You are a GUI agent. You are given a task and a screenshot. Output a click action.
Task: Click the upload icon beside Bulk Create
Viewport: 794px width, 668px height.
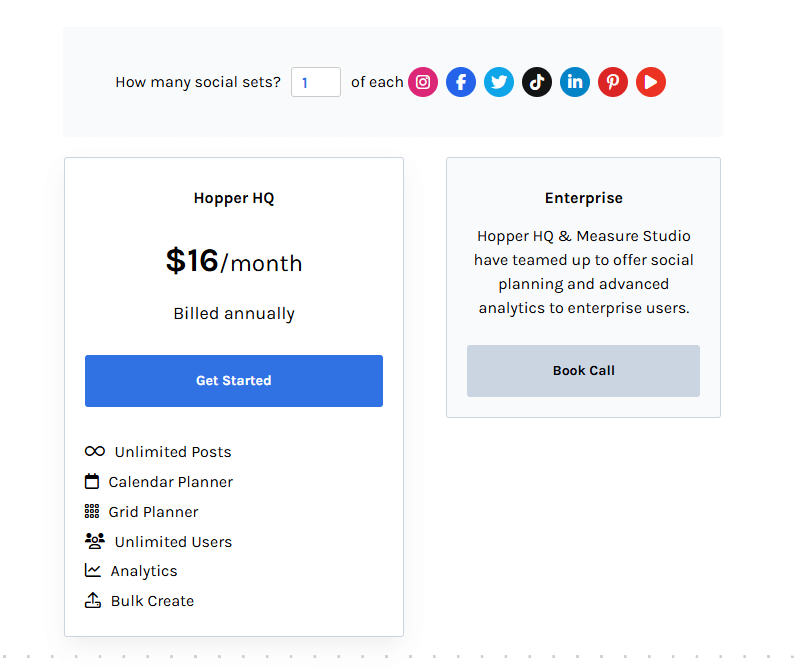(93, 600)
